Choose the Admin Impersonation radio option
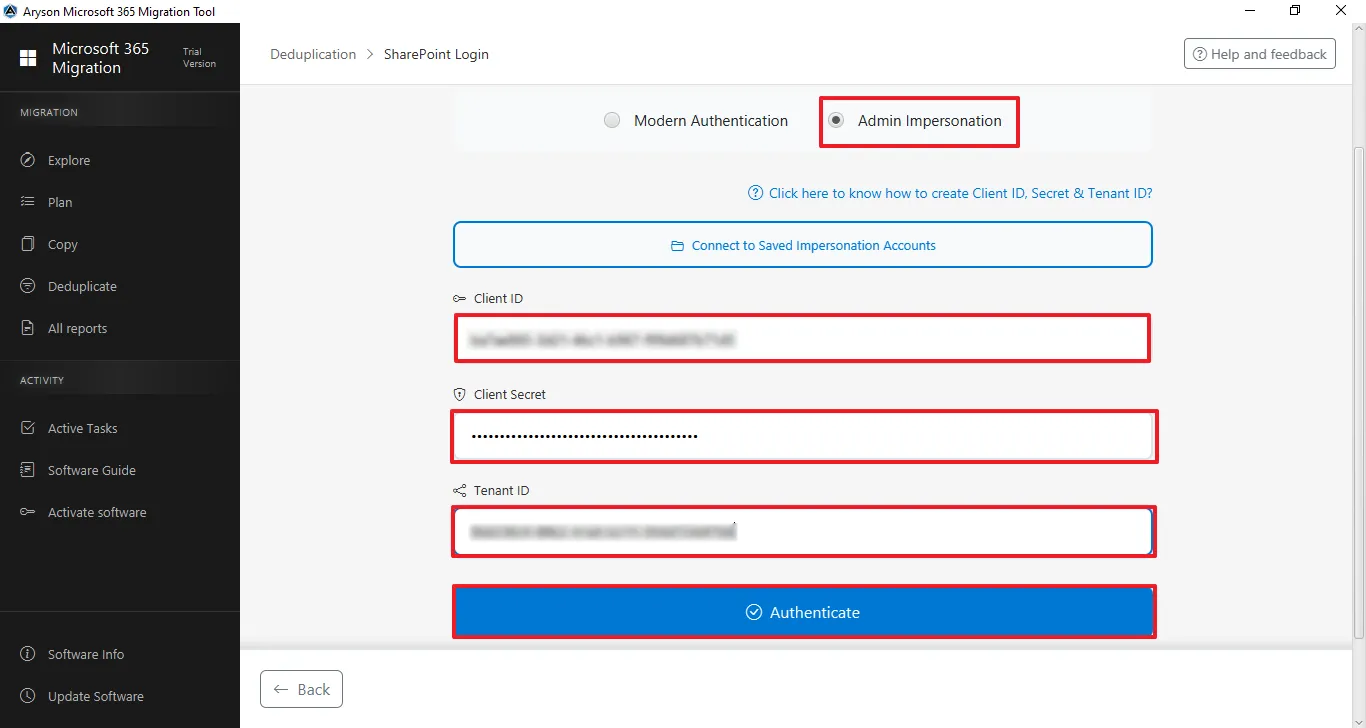 pyautogui.click(x=836, y=121)
